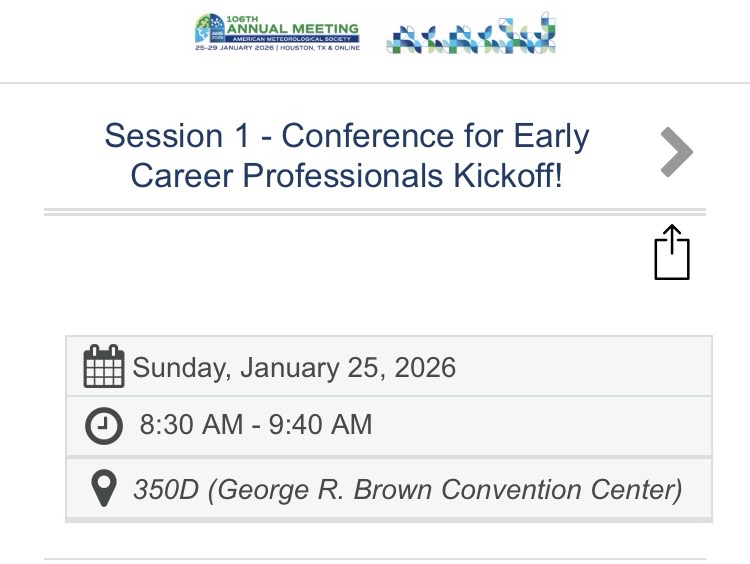This screenshot has height=564, width=750.
Task: Click 'Career Professionals Kickoff!' in the session title
Action: (346, 176)
